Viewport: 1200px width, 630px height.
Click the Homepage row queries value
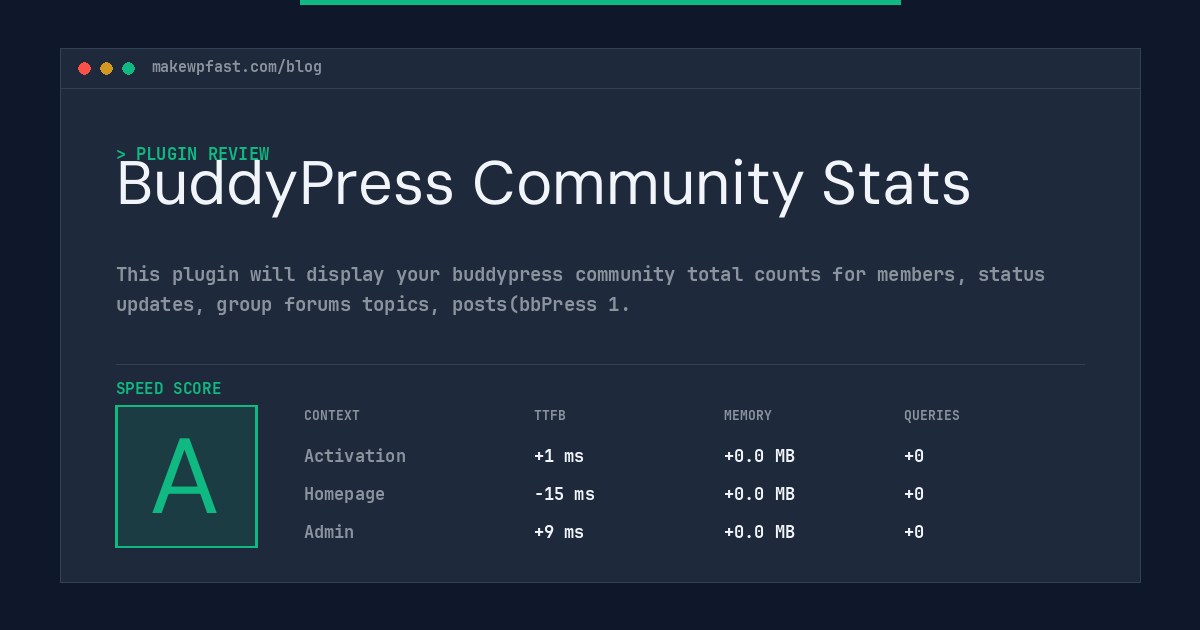point(914,494)
